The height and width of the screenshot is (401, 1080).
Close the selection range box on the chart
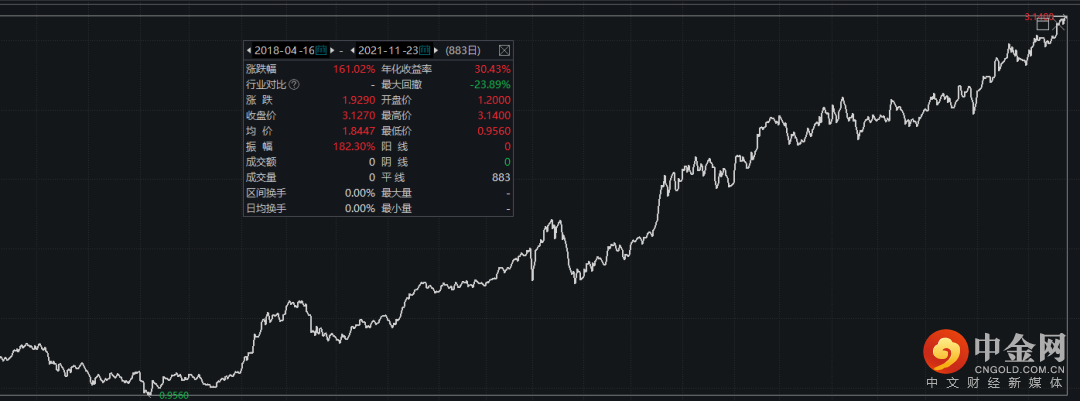[1061, 25]
